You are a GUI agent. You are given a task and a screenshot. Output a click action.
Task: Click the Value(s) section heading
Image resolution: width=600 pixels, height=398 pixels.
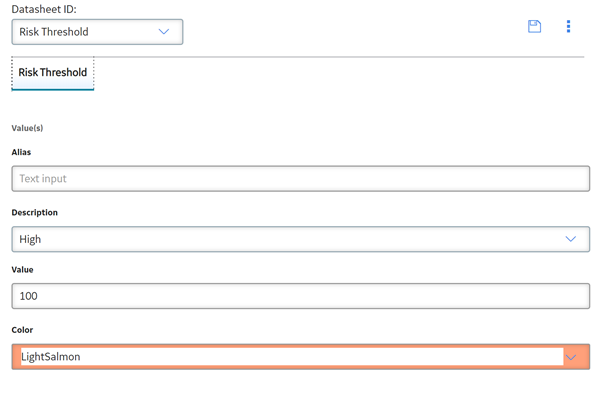coord(27,128)
